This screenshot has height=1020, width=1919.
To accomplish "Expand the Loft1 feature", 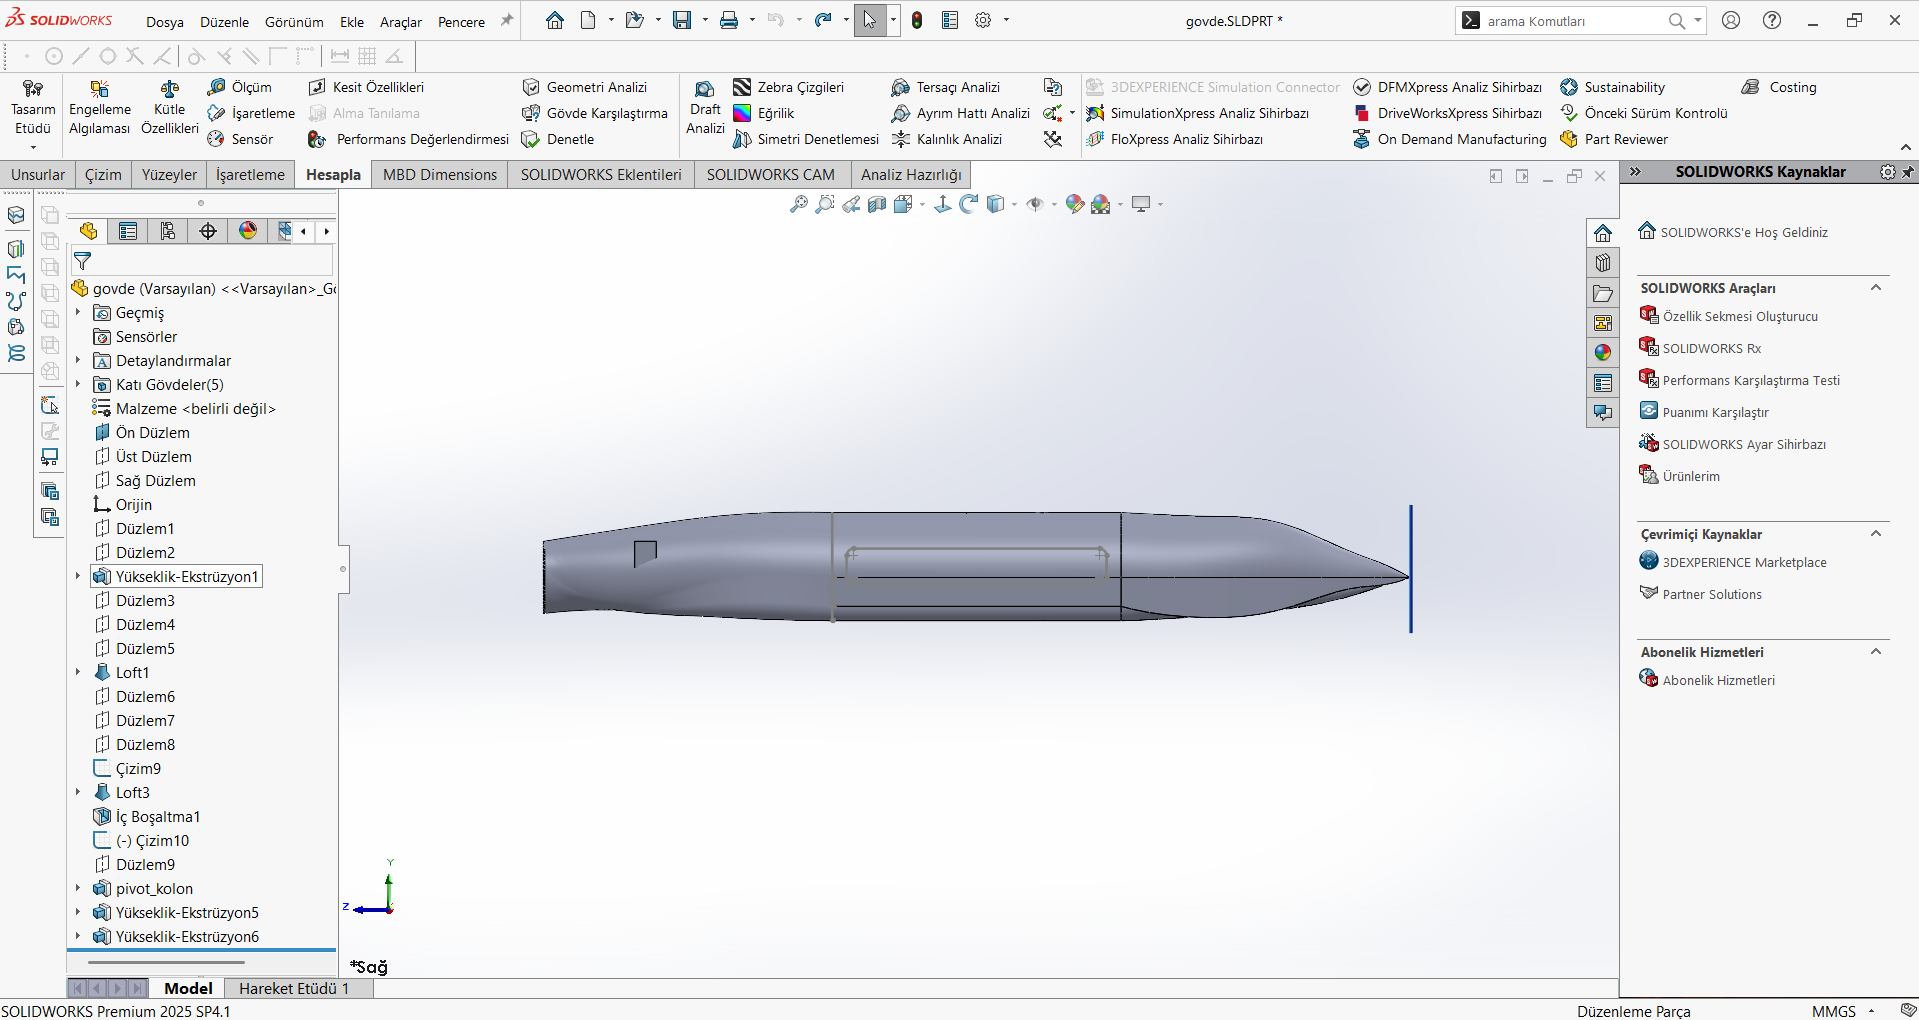I will pyautogui.click(x=78, y=673).
